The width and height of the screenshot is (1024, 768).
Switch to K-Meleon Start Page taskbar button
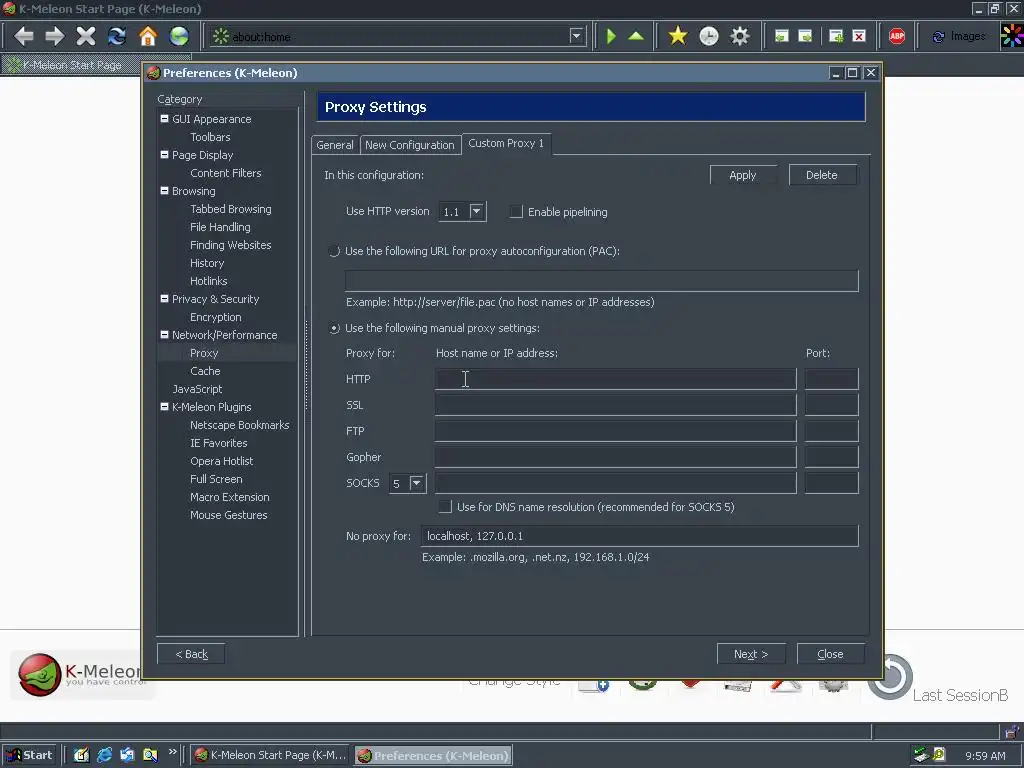click(x=270, y=755)
